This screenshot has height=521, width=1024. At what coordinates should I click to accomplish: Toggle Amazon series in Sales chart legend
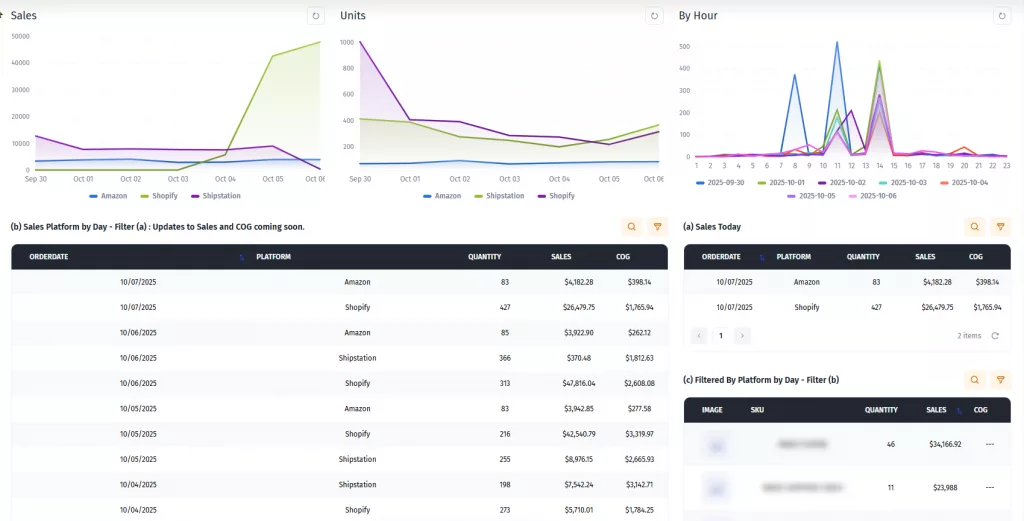coord(108,196)
